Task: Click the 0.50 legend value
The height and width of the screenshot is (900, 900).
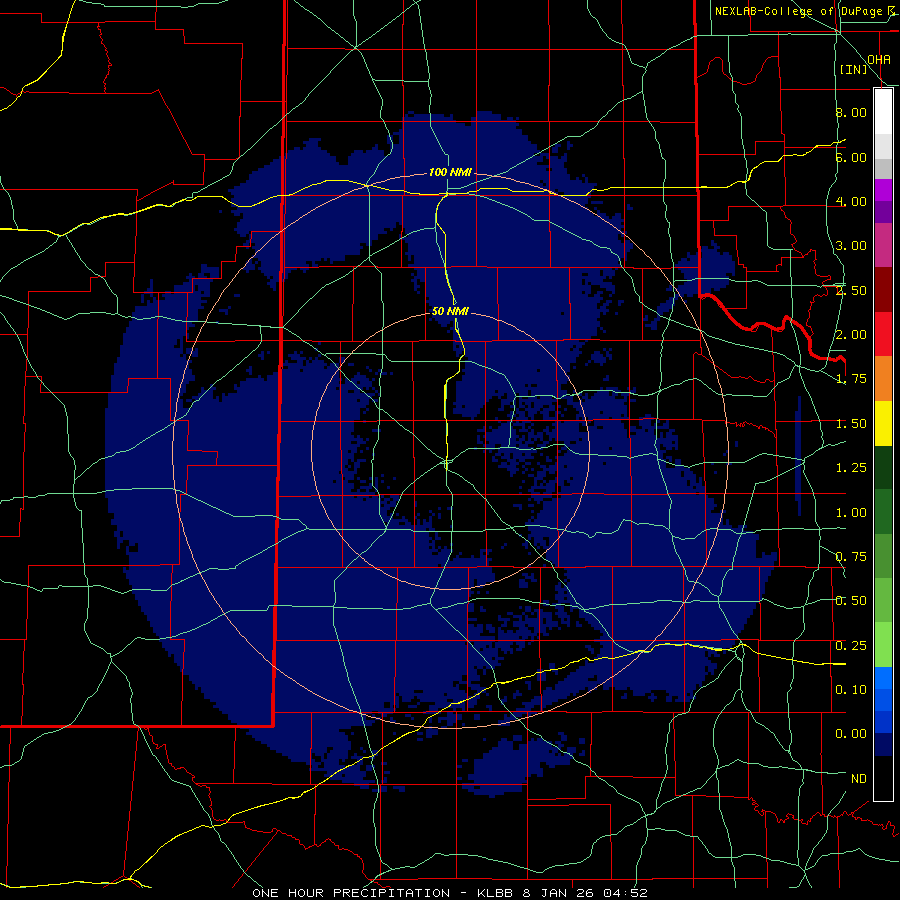Action: click(851, 601)
